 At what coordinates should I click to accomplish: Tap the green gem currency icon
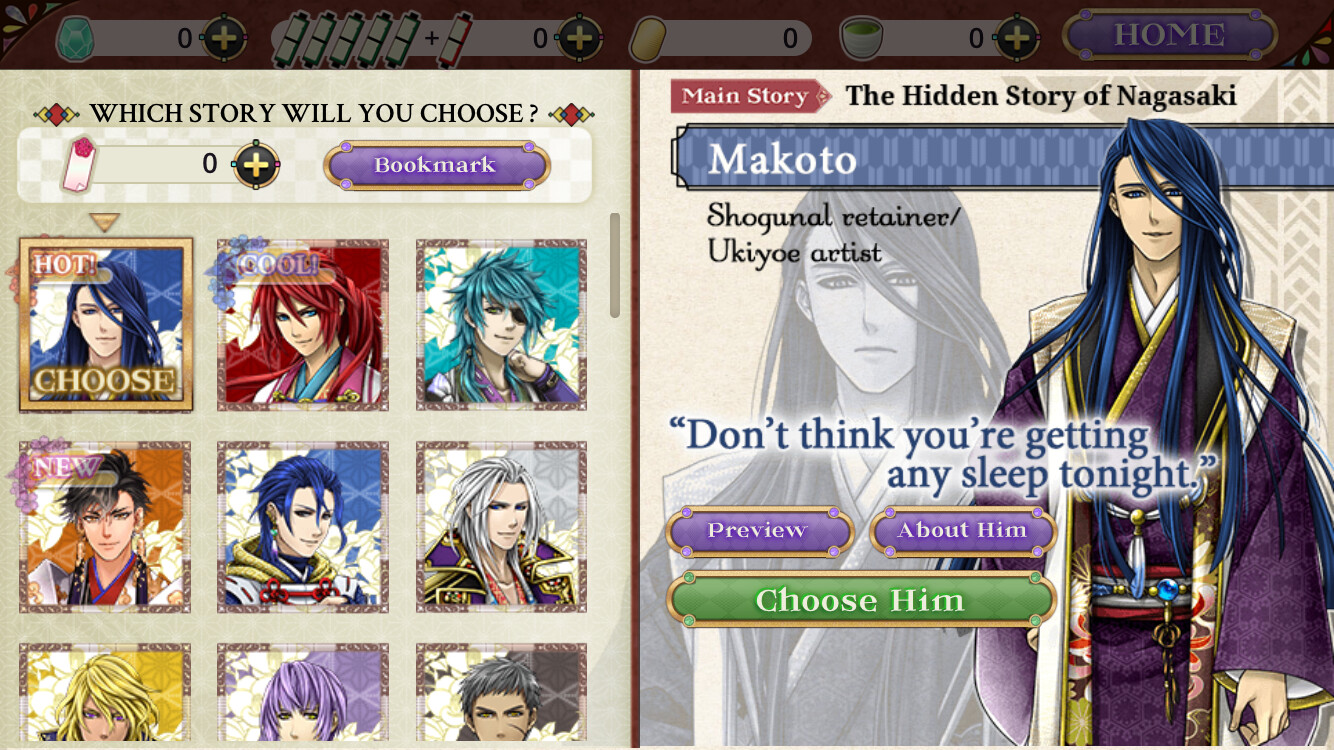(x=75, y=40)
